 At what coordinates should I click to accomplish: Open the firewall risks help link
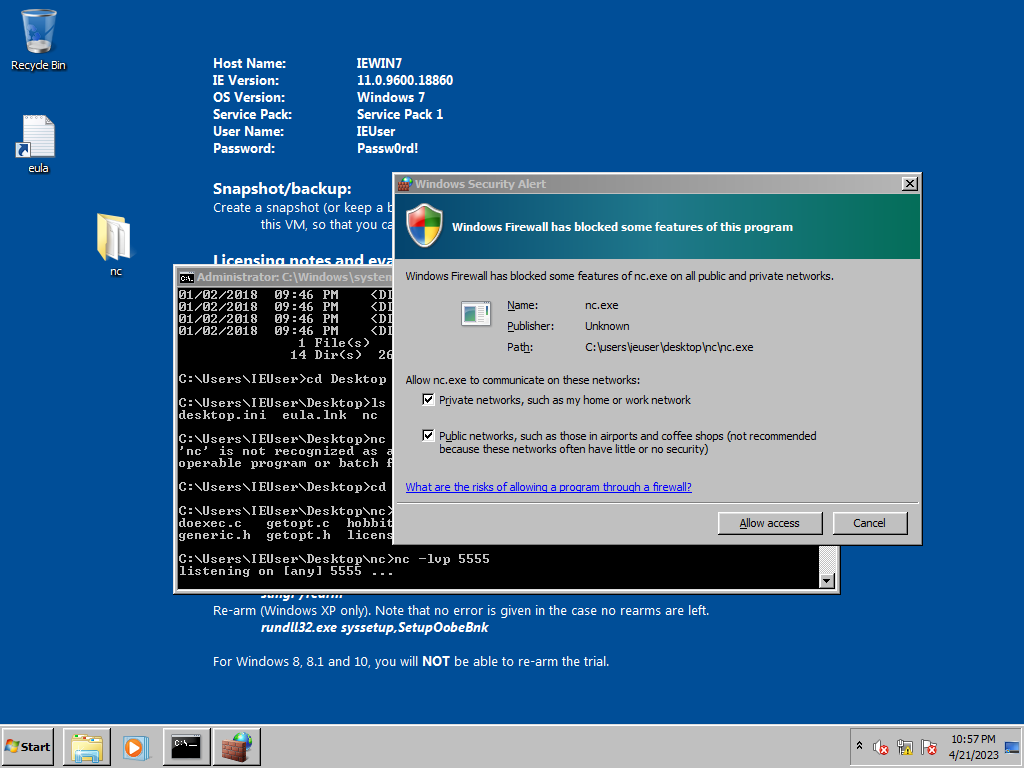548,487
